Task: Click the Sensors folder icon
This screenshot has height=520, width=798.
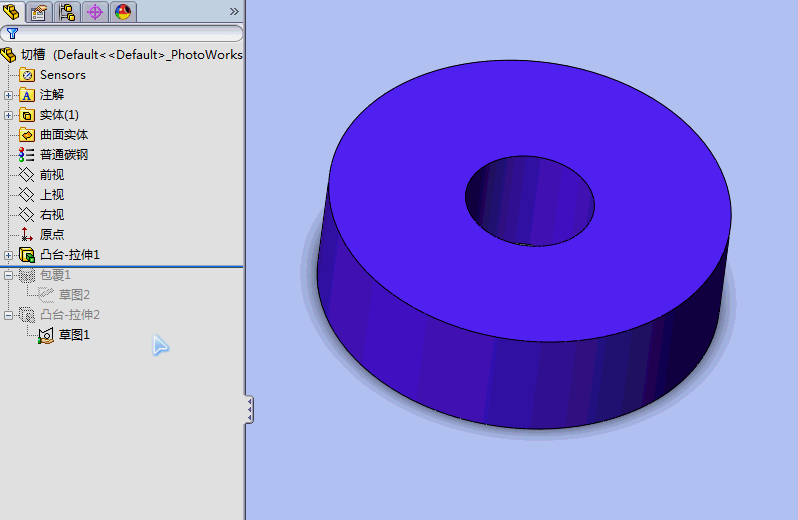Action: click(27, 75)
